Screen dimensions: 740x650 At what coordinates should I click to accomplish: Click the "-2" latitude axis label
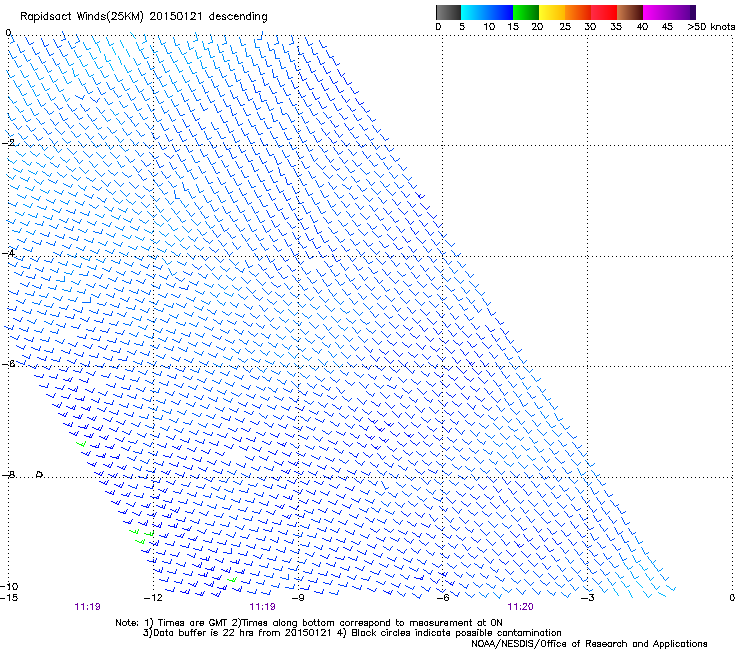[x=8, y=143]
